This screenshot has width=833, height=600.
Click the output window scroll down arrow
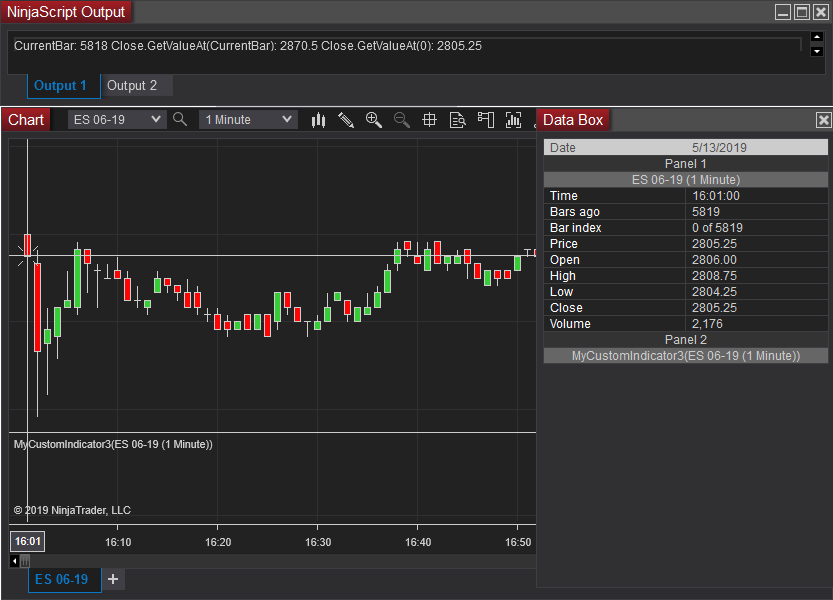(817, 52)
